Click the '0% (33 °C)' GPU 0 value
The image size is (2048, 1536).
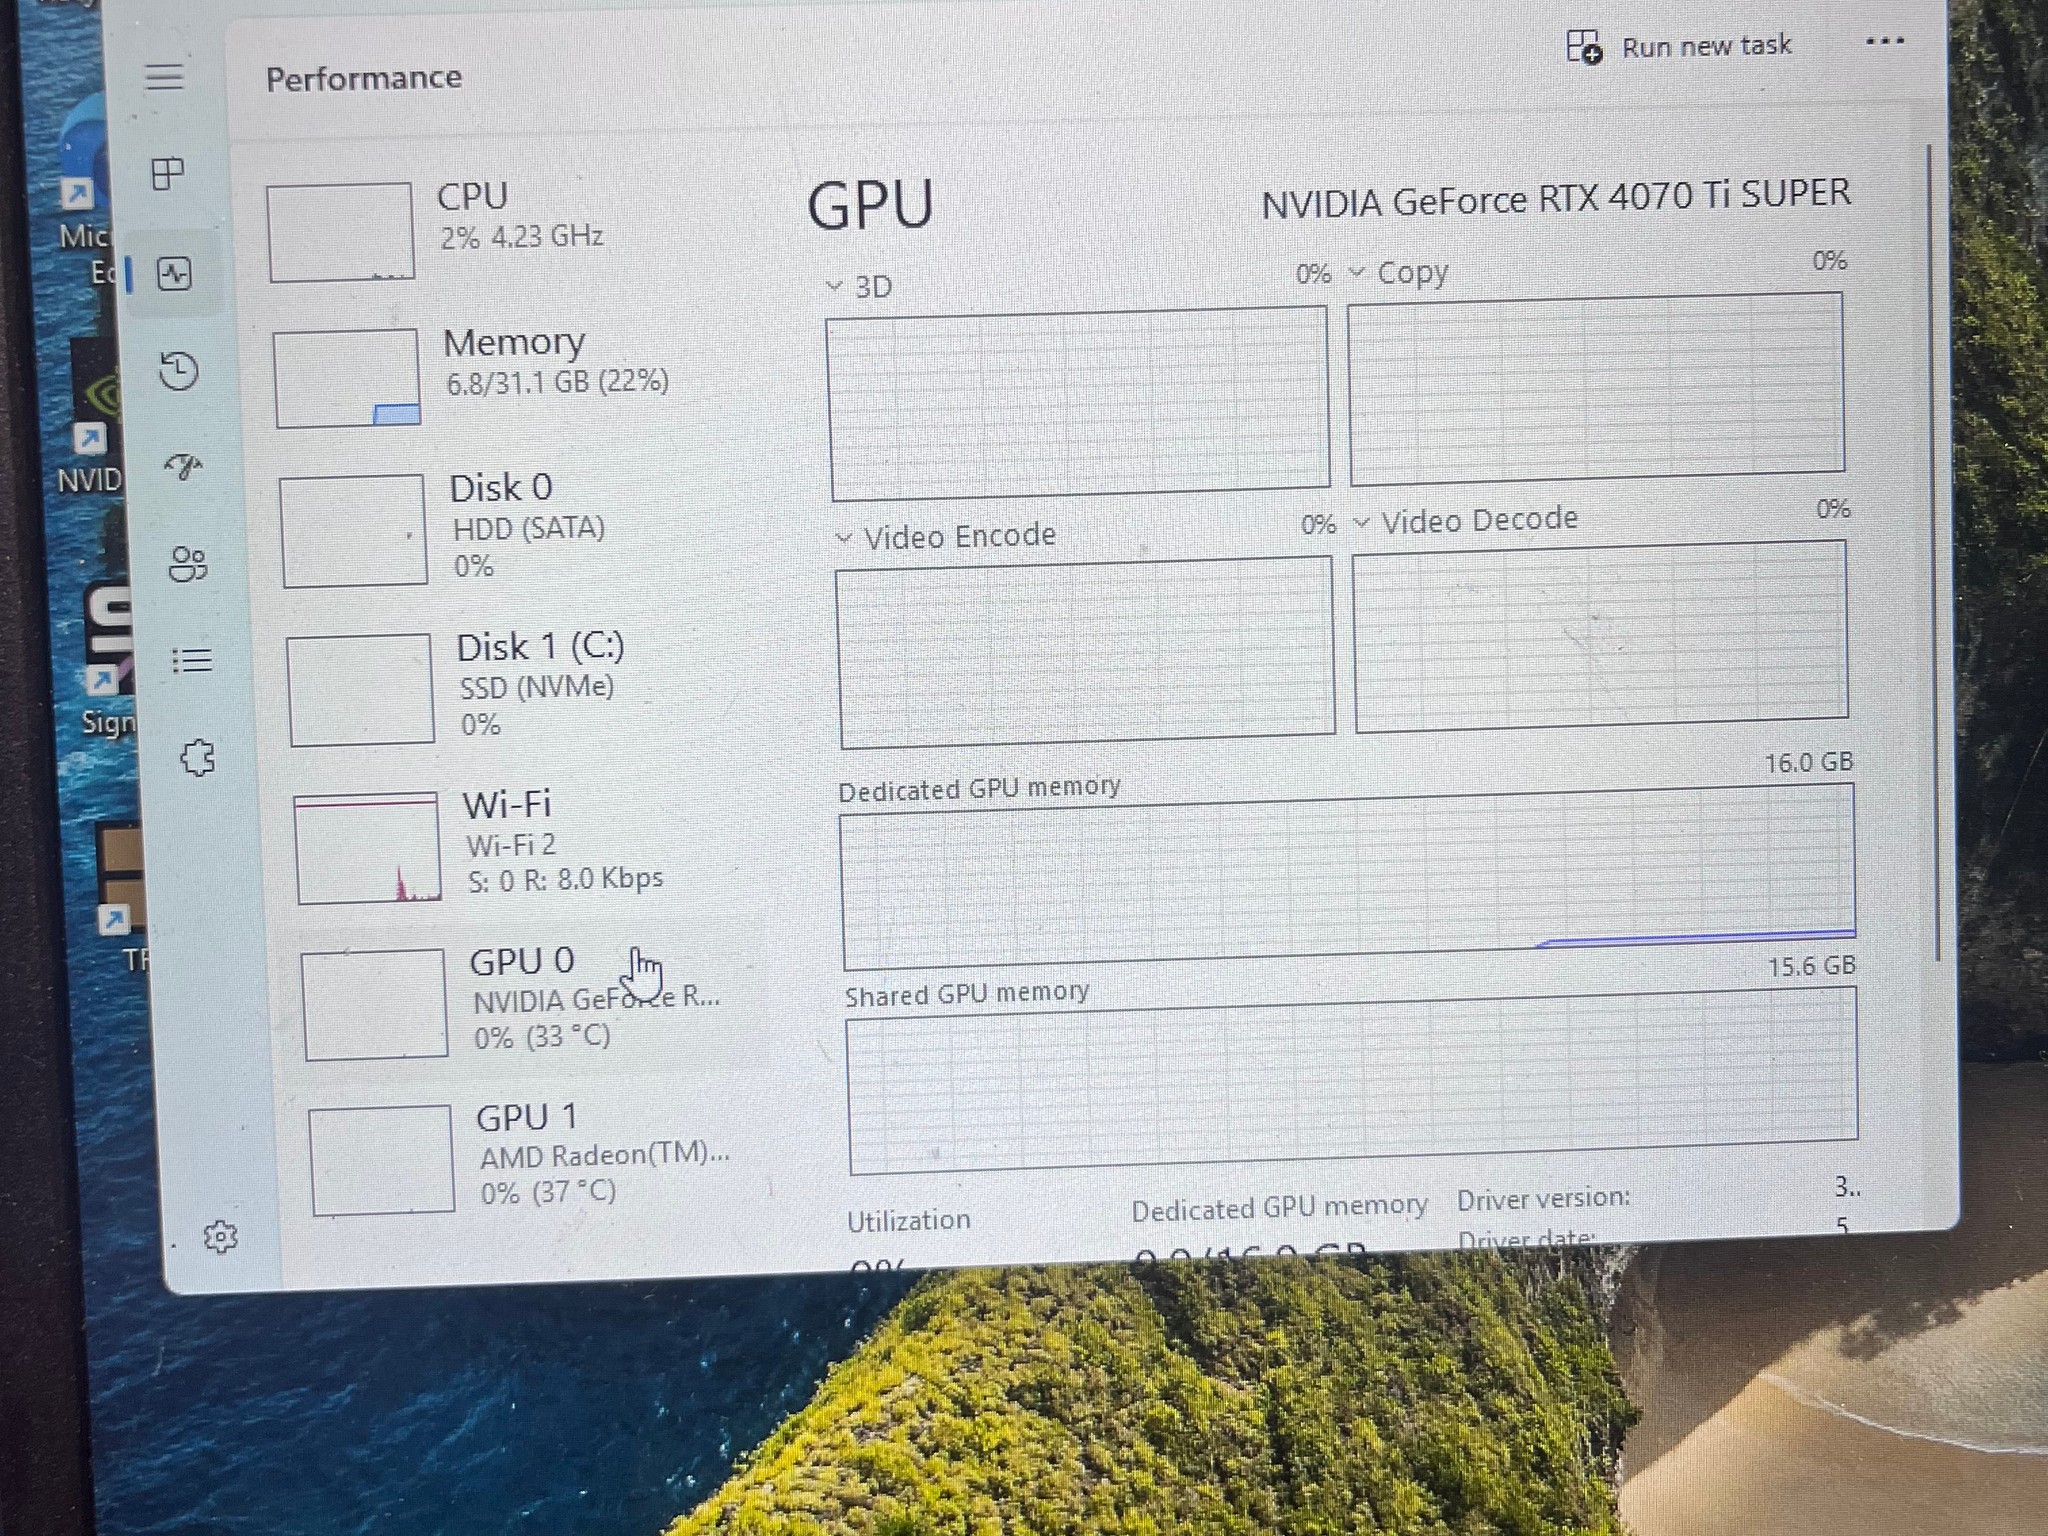541,1036
